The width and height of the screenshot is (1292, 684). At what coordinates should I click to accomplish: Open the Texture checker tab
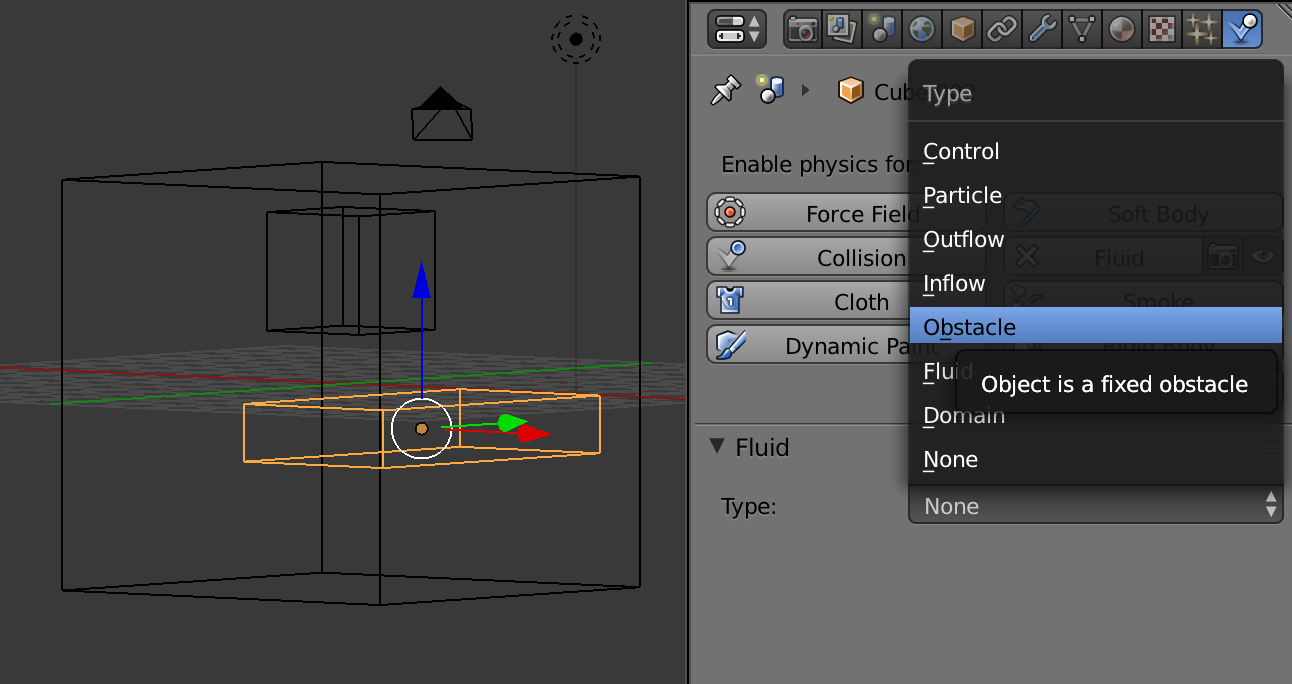point(1162,29)
